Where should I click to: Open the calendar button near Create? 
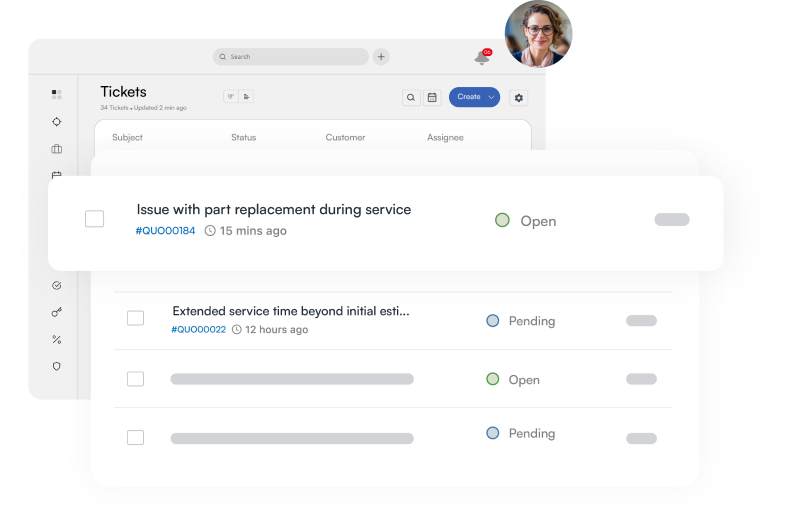432,98
